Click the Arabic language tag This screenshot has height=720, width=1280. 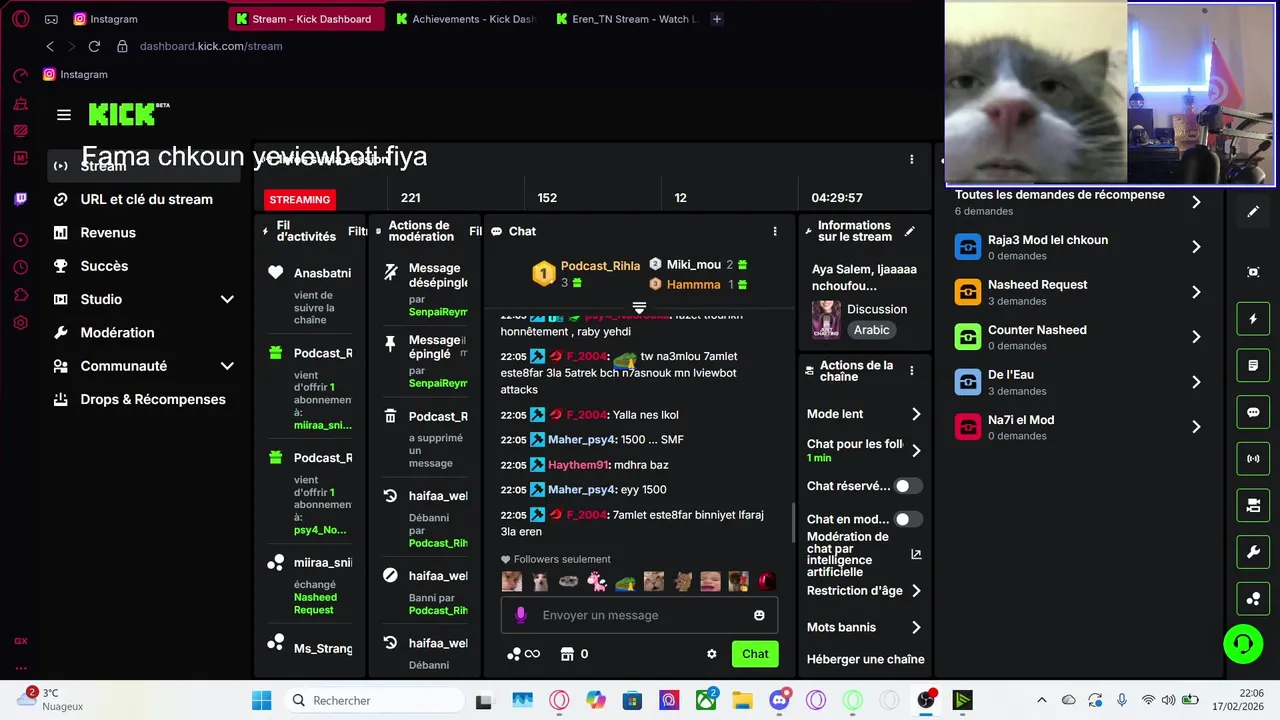tap(871, 330)
